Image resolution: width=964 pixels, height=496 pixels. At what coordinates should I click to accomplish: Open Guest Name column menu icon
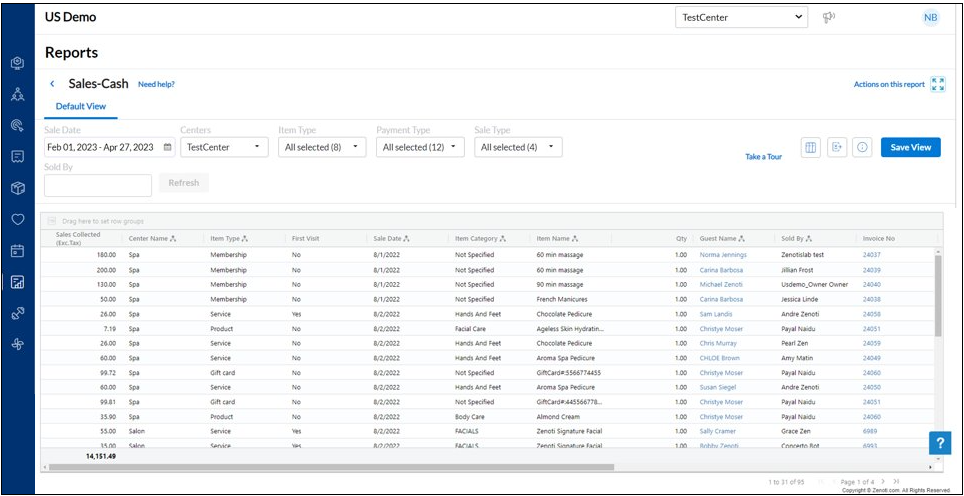741,238
